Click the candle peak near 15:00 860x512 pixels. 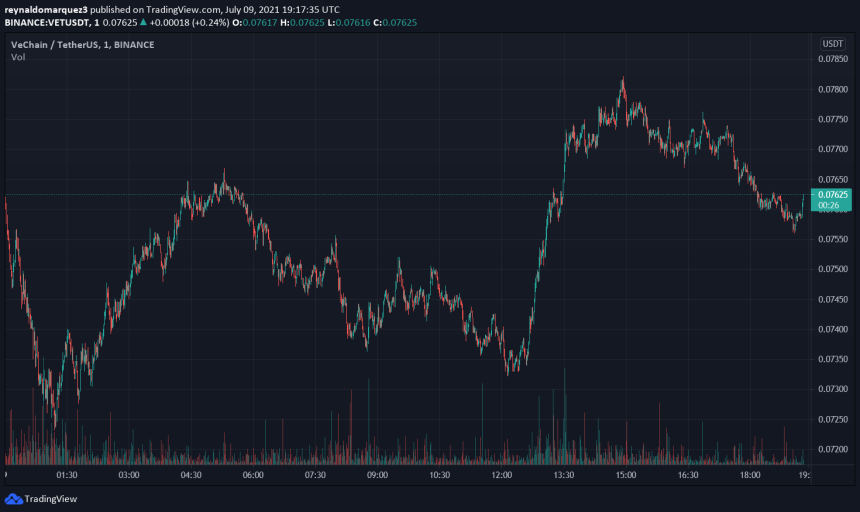coord(623,80)
